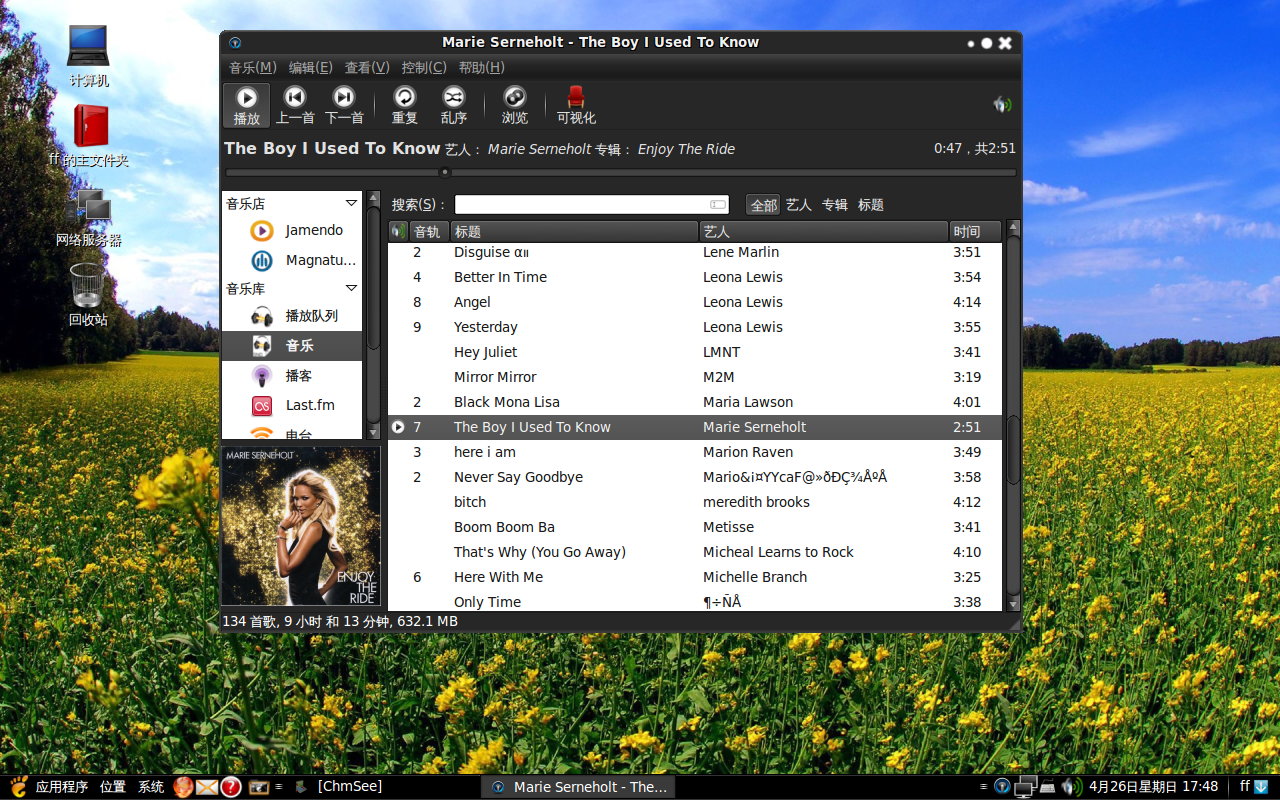The height and width of the screenshot is (800, 1280).
Task: Collapse the 音乐库 section arrow
Action: pyautogui.click(x=351, y=288)
